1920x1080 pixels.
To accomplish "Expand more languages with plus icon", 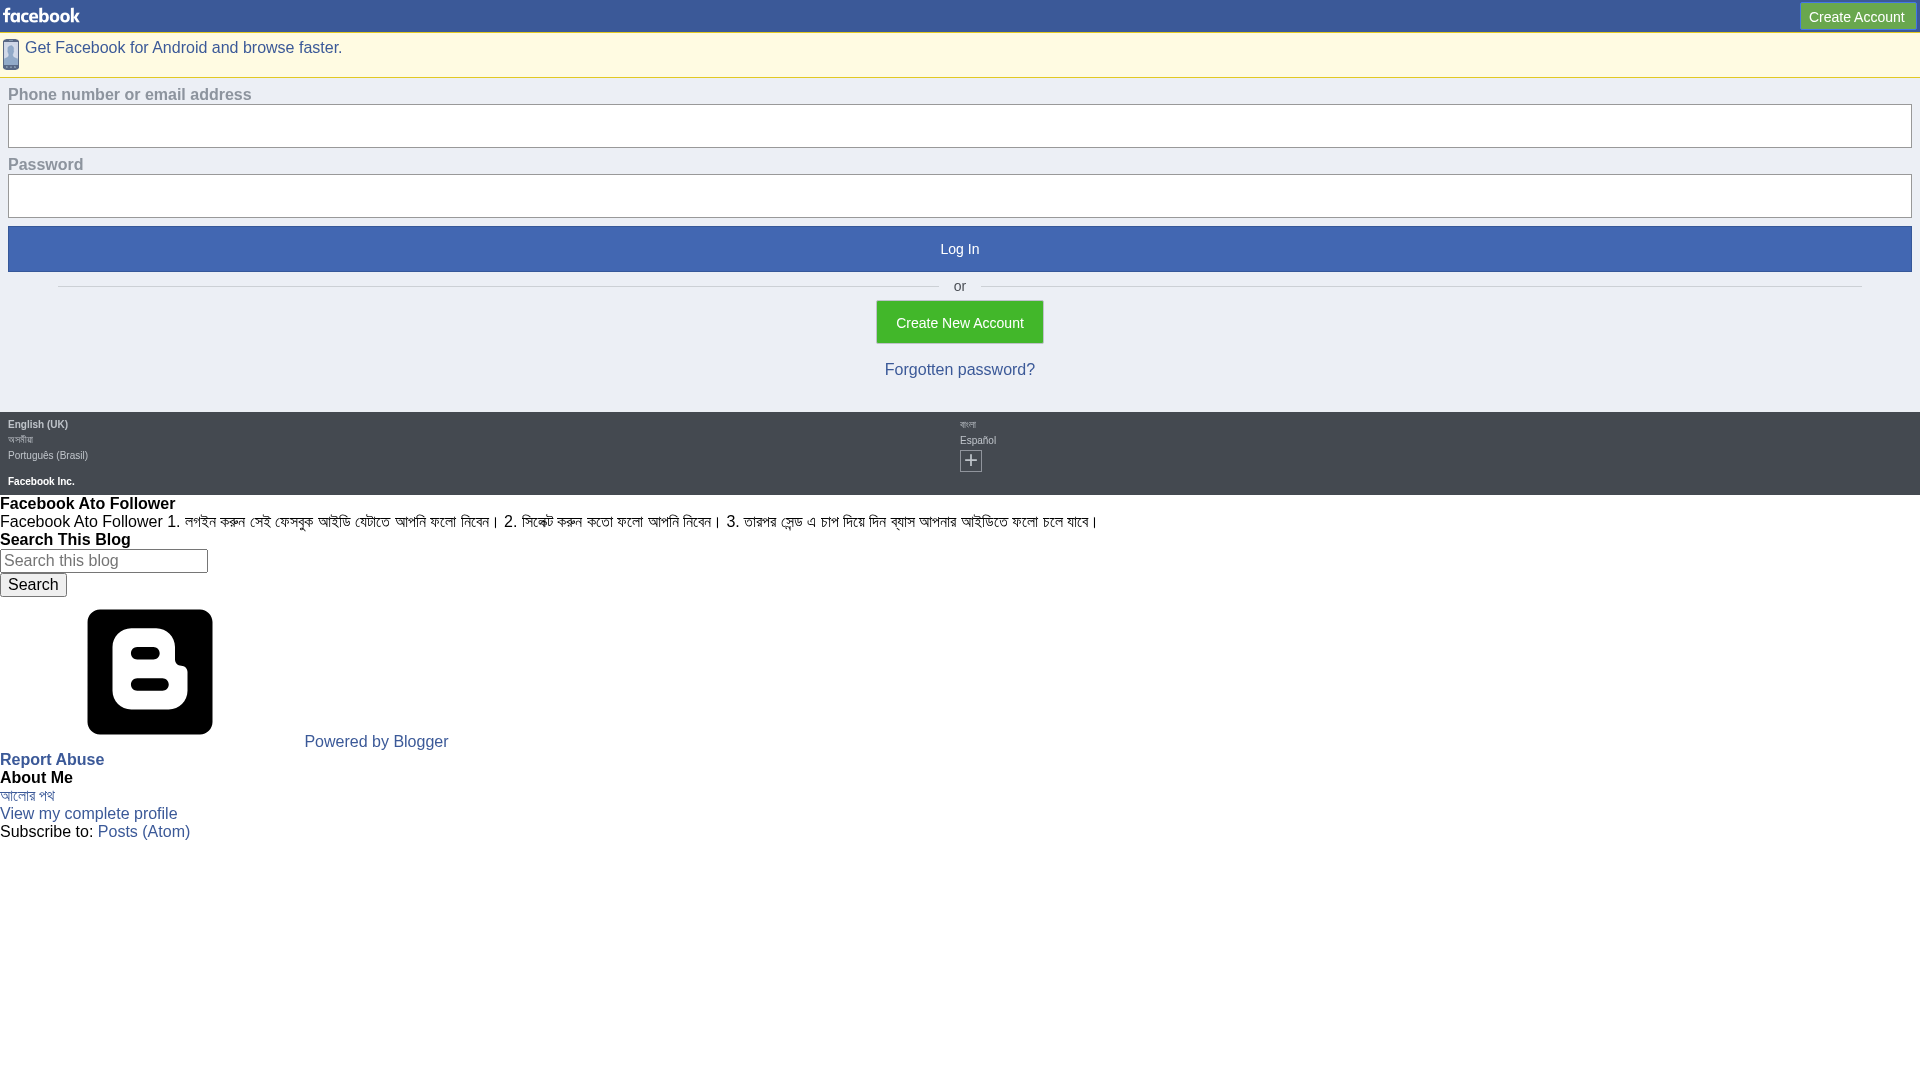I will (x=970, y=461).
